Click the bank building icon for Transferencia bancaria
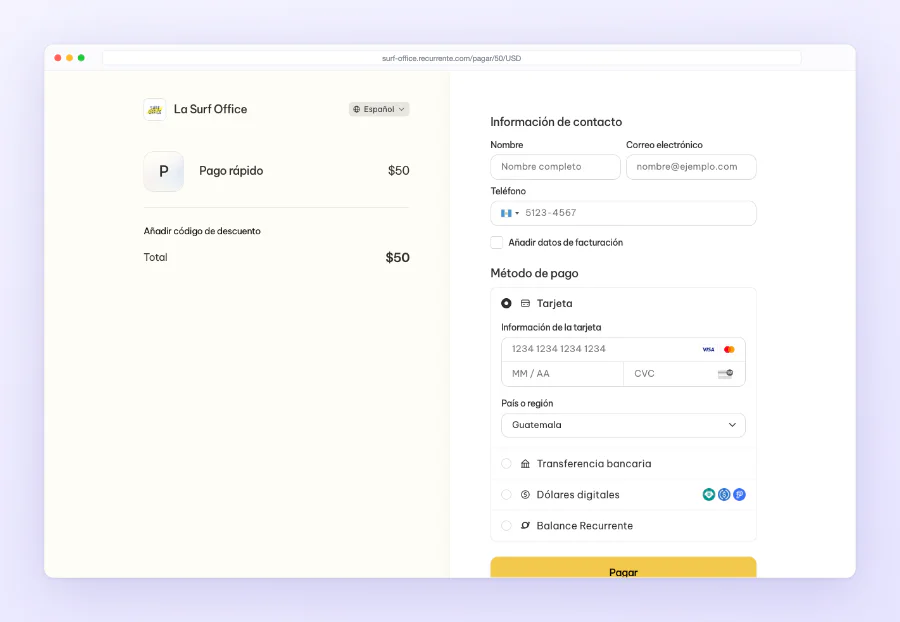 [x=525, y=464]
